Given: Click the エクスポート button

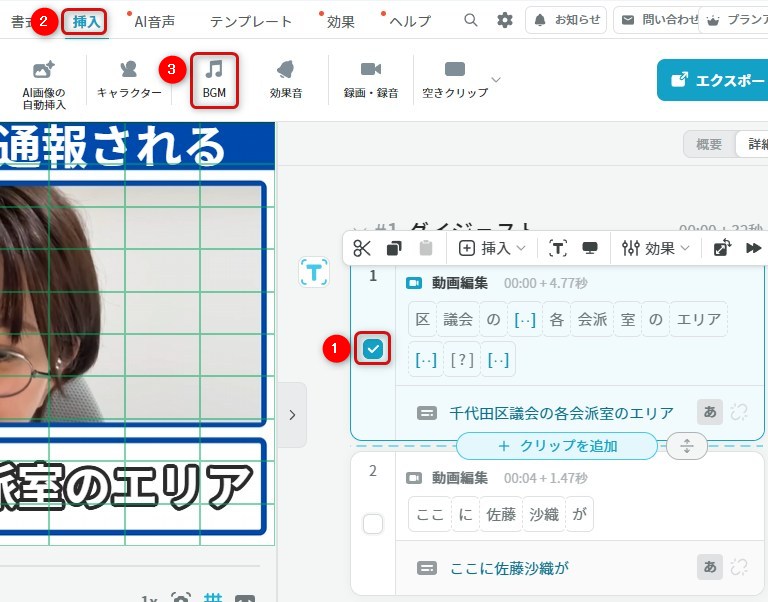Looking at the screenshot, I should pos(712,80).
